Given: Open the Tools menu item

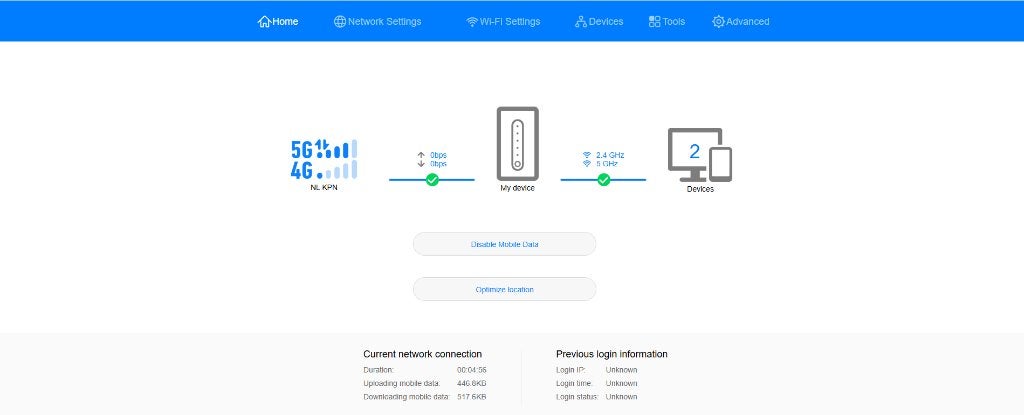Looking at the screenshot, I should pos(667,22).
